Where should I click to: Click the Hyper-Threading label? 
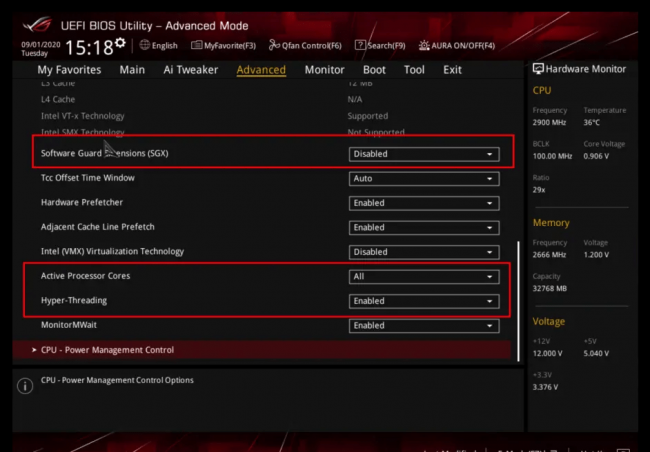pos(74,301)
